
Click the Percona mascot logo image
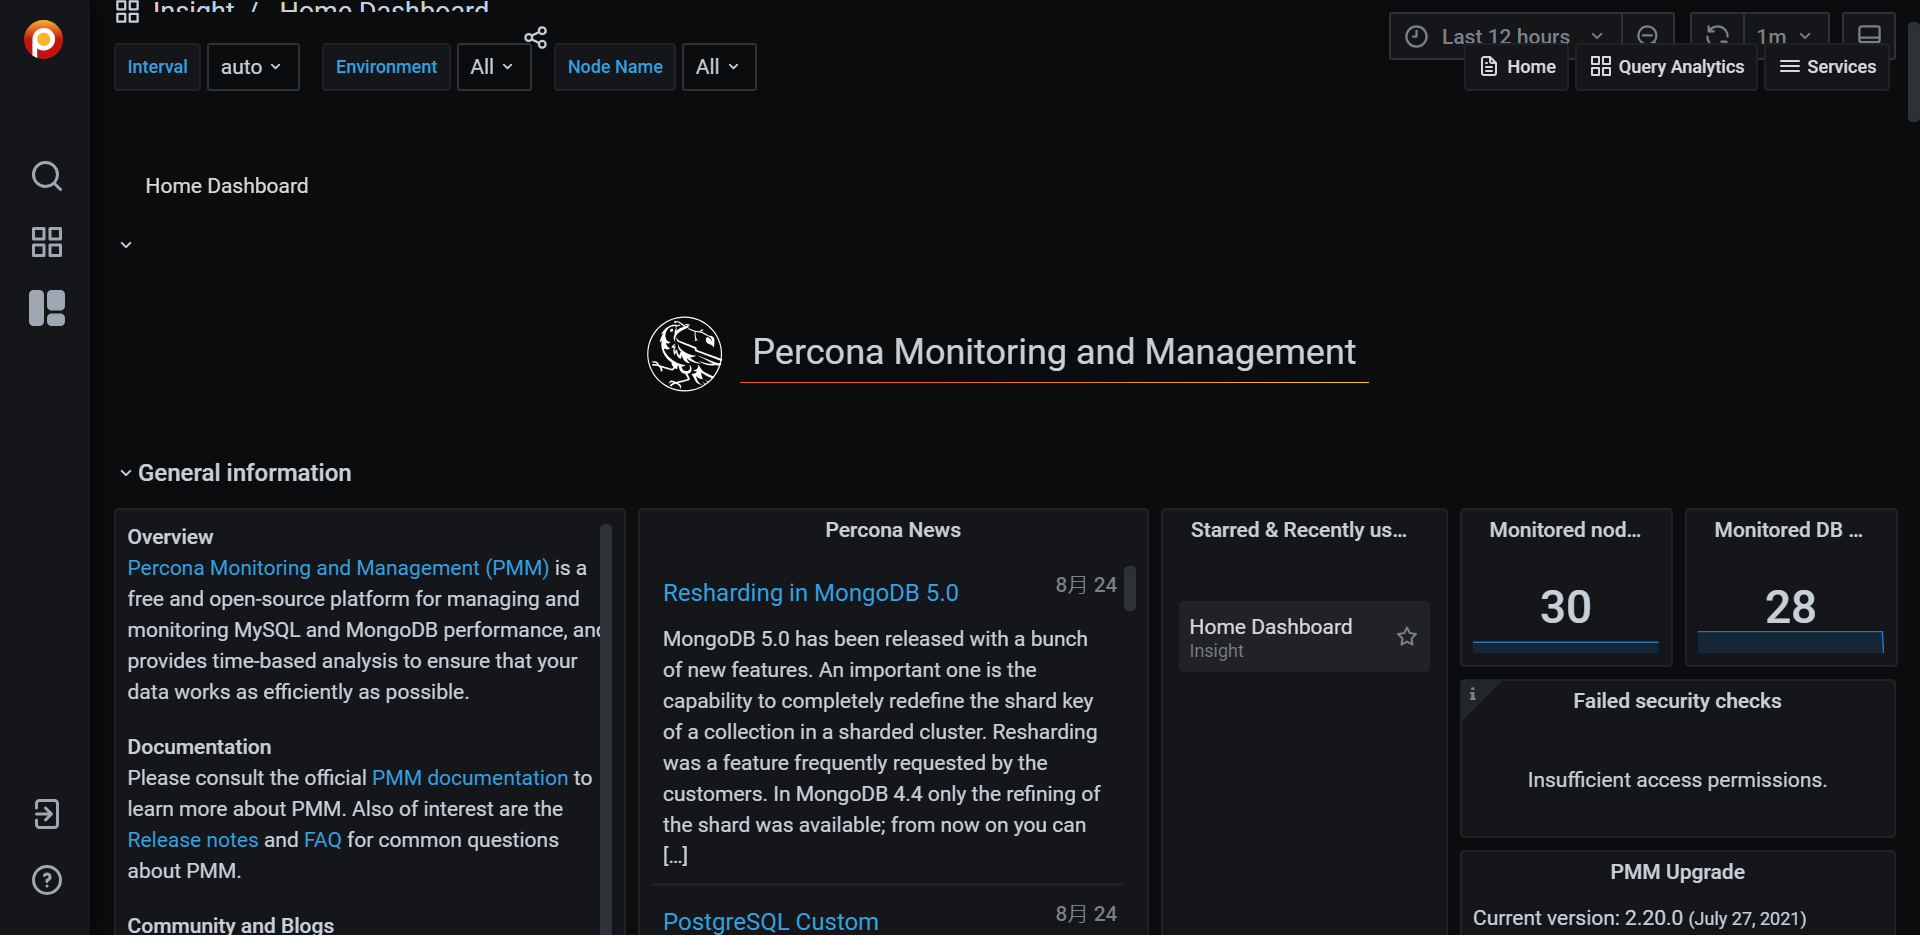[x=684, y=354]
